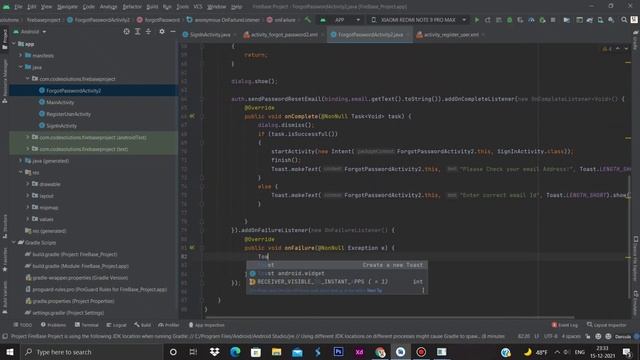Open the Problems tool window
The height and width of the screenshot is (360, 640).
(x=53, y=325)
